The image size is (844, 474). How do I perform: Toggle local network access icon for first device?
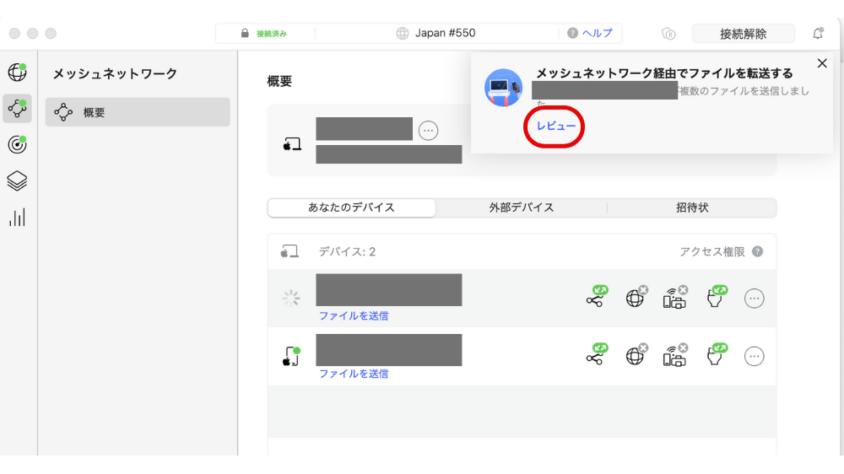675,297
